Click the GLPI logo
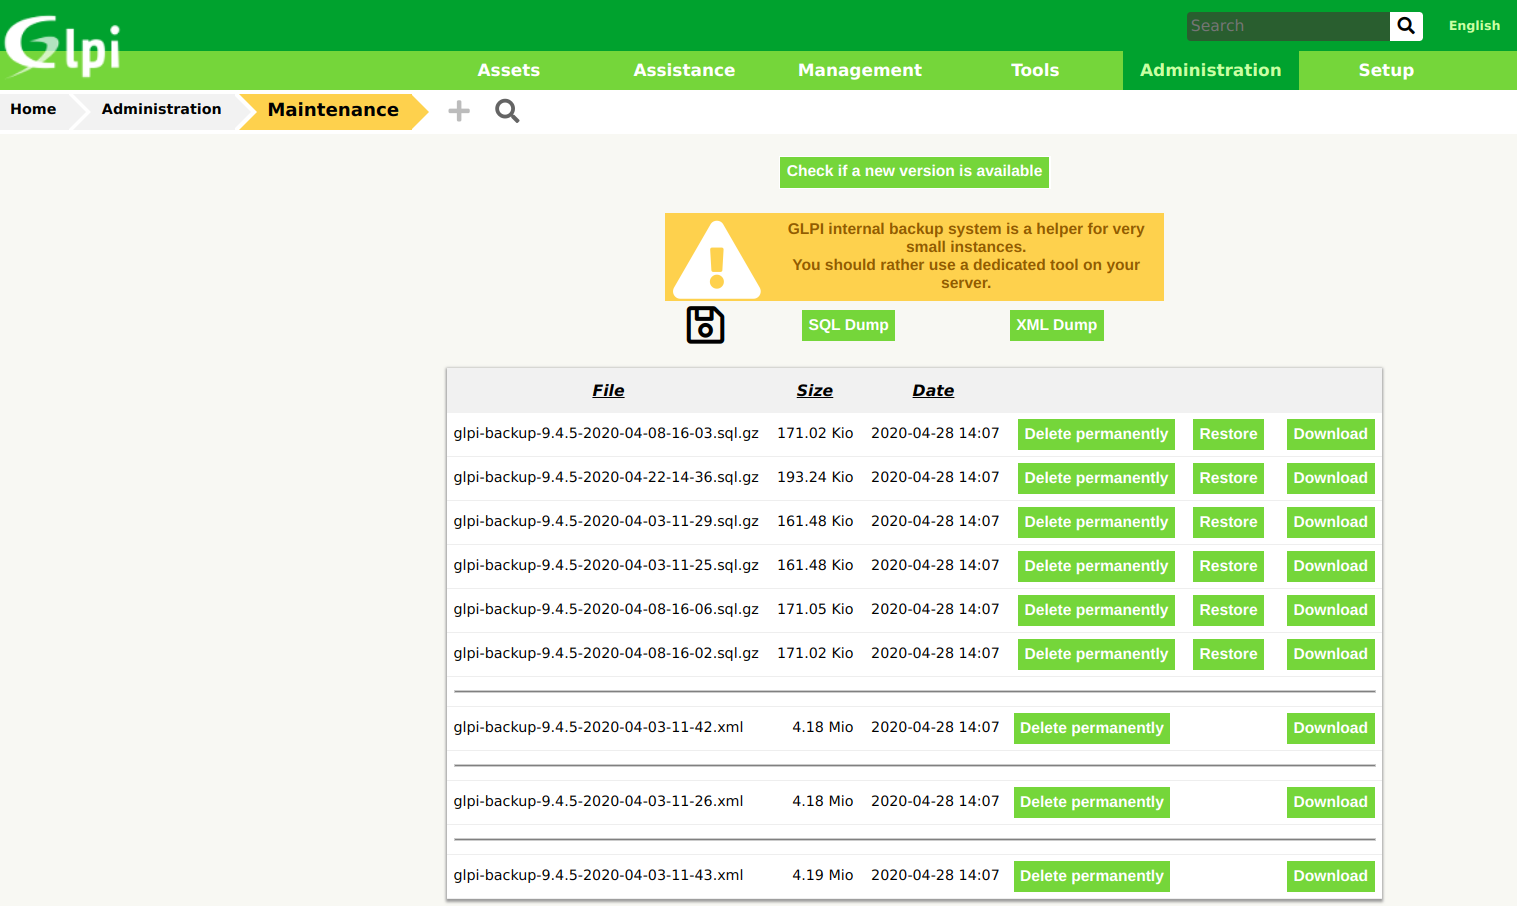The height and width of the screenshot is (906, 1517). pos(62,46)
